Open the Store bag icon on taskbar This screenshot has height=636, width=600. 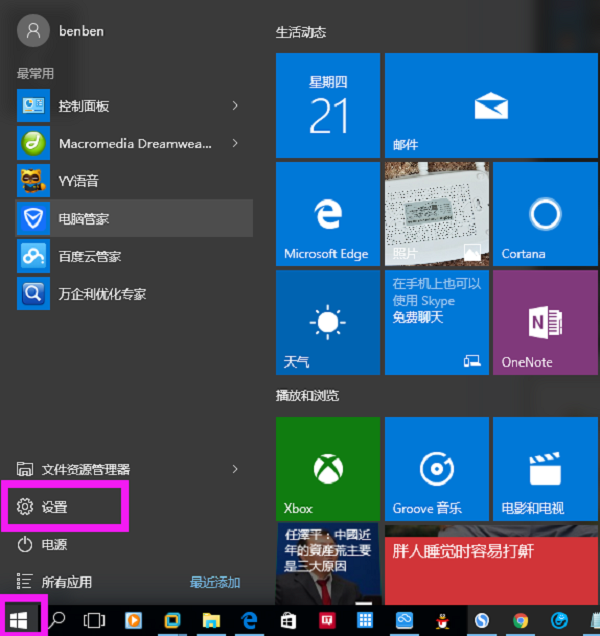[288, 621]
